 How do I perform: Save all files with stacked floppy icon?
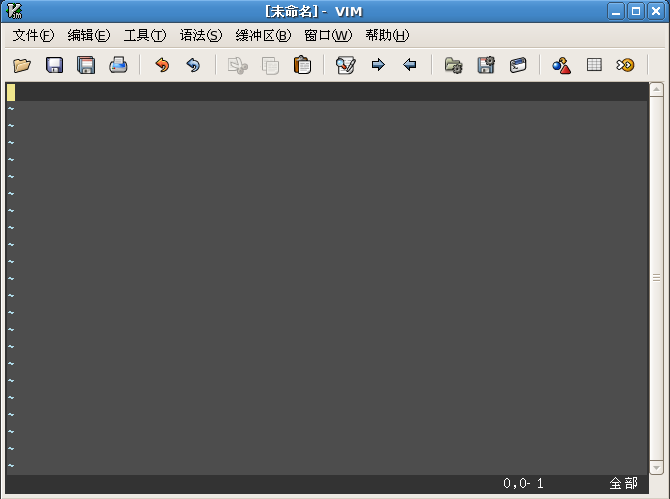[x=86, y=65]
